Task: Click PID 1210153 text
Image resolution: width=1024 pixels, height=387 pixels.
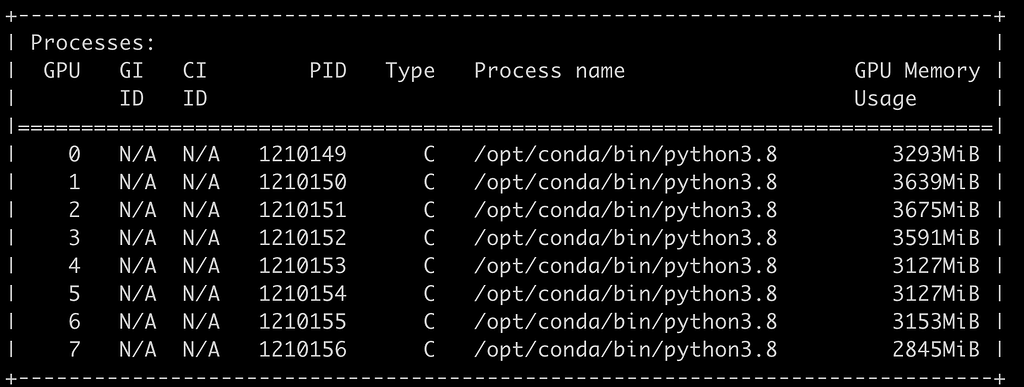Action: point(302,266)
